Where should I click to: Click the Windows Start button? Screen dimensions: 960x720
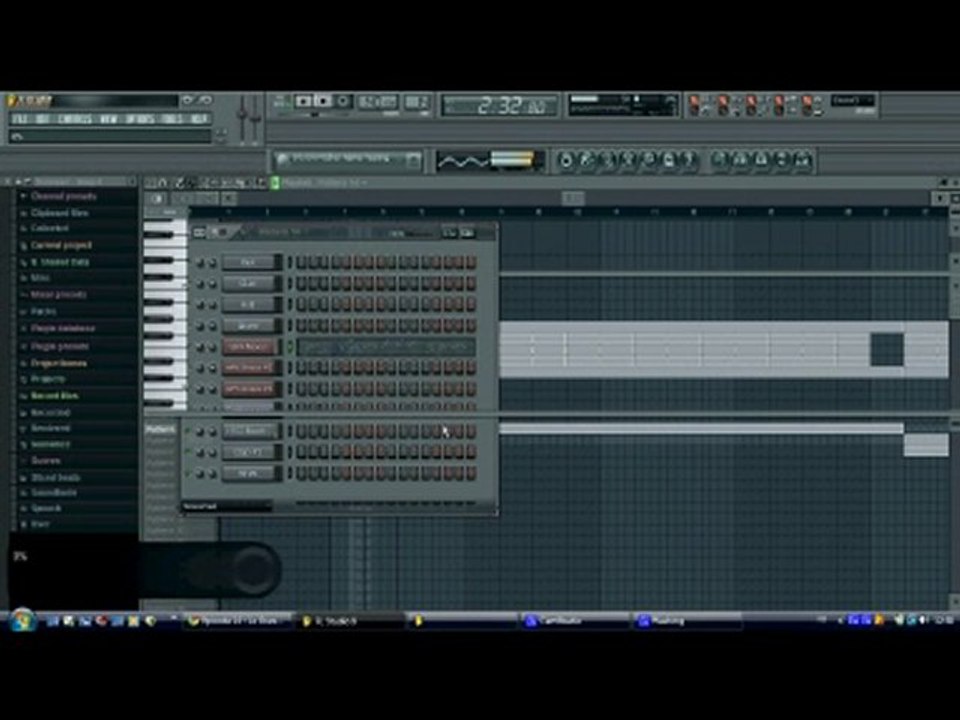[23, 620]
